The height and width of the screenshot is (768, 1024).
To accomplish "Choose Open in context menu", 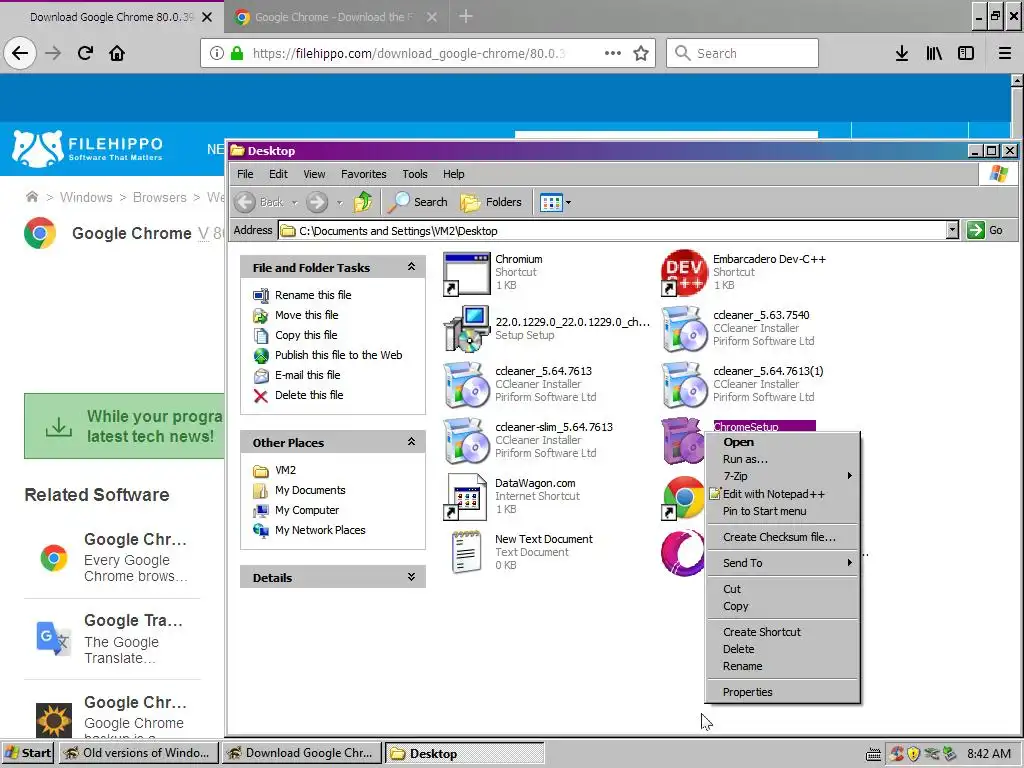I will tap(782, 442).
